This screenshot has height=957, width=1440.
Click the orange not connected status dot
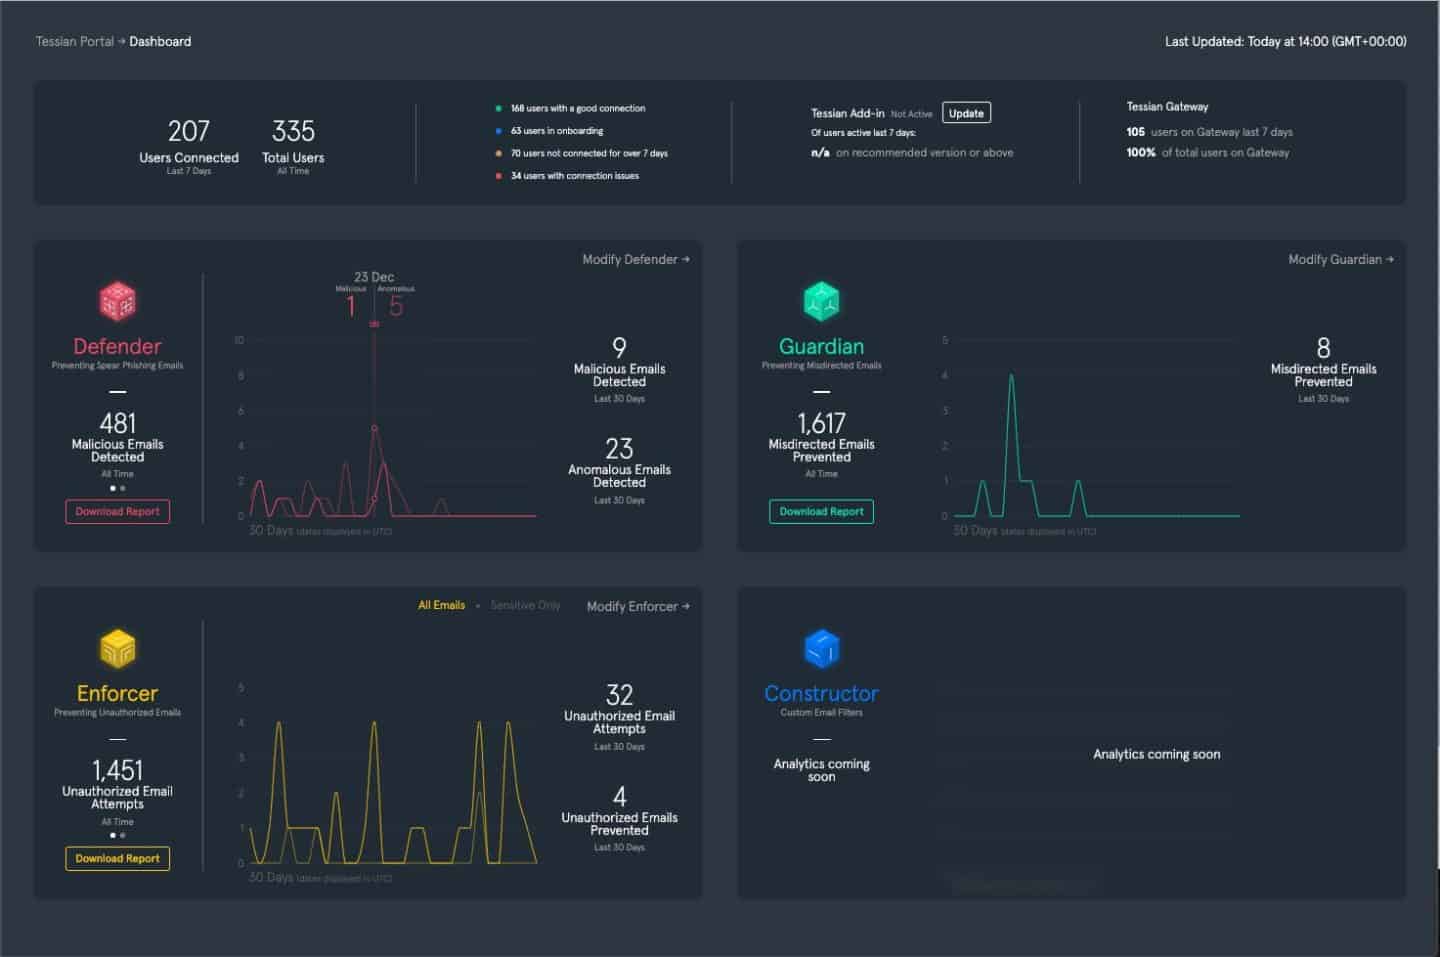tap(498, 153)
